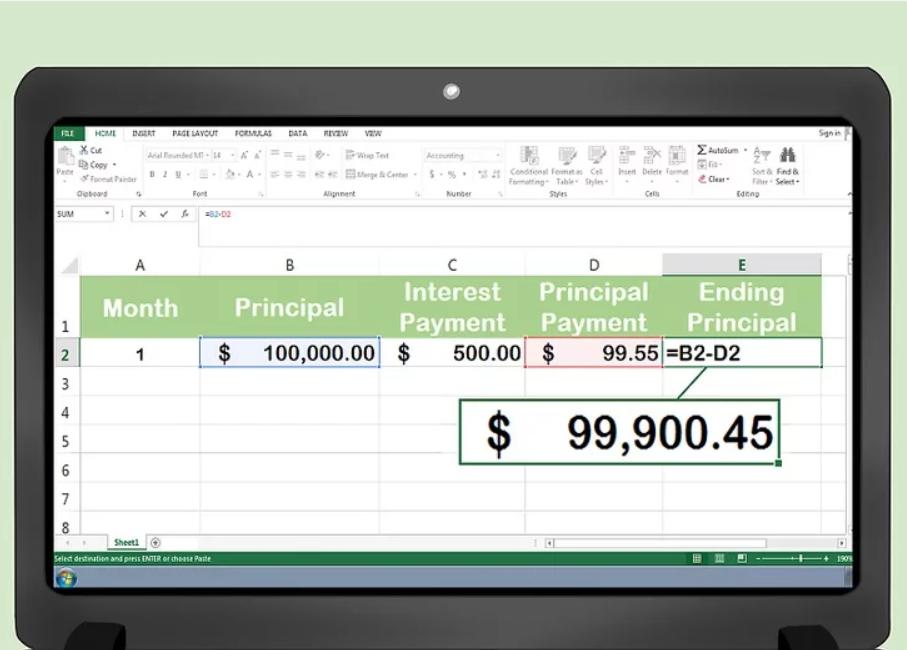Cancel the formula entry with X
This screenshot has height=650, width=907.
point(142,214)
